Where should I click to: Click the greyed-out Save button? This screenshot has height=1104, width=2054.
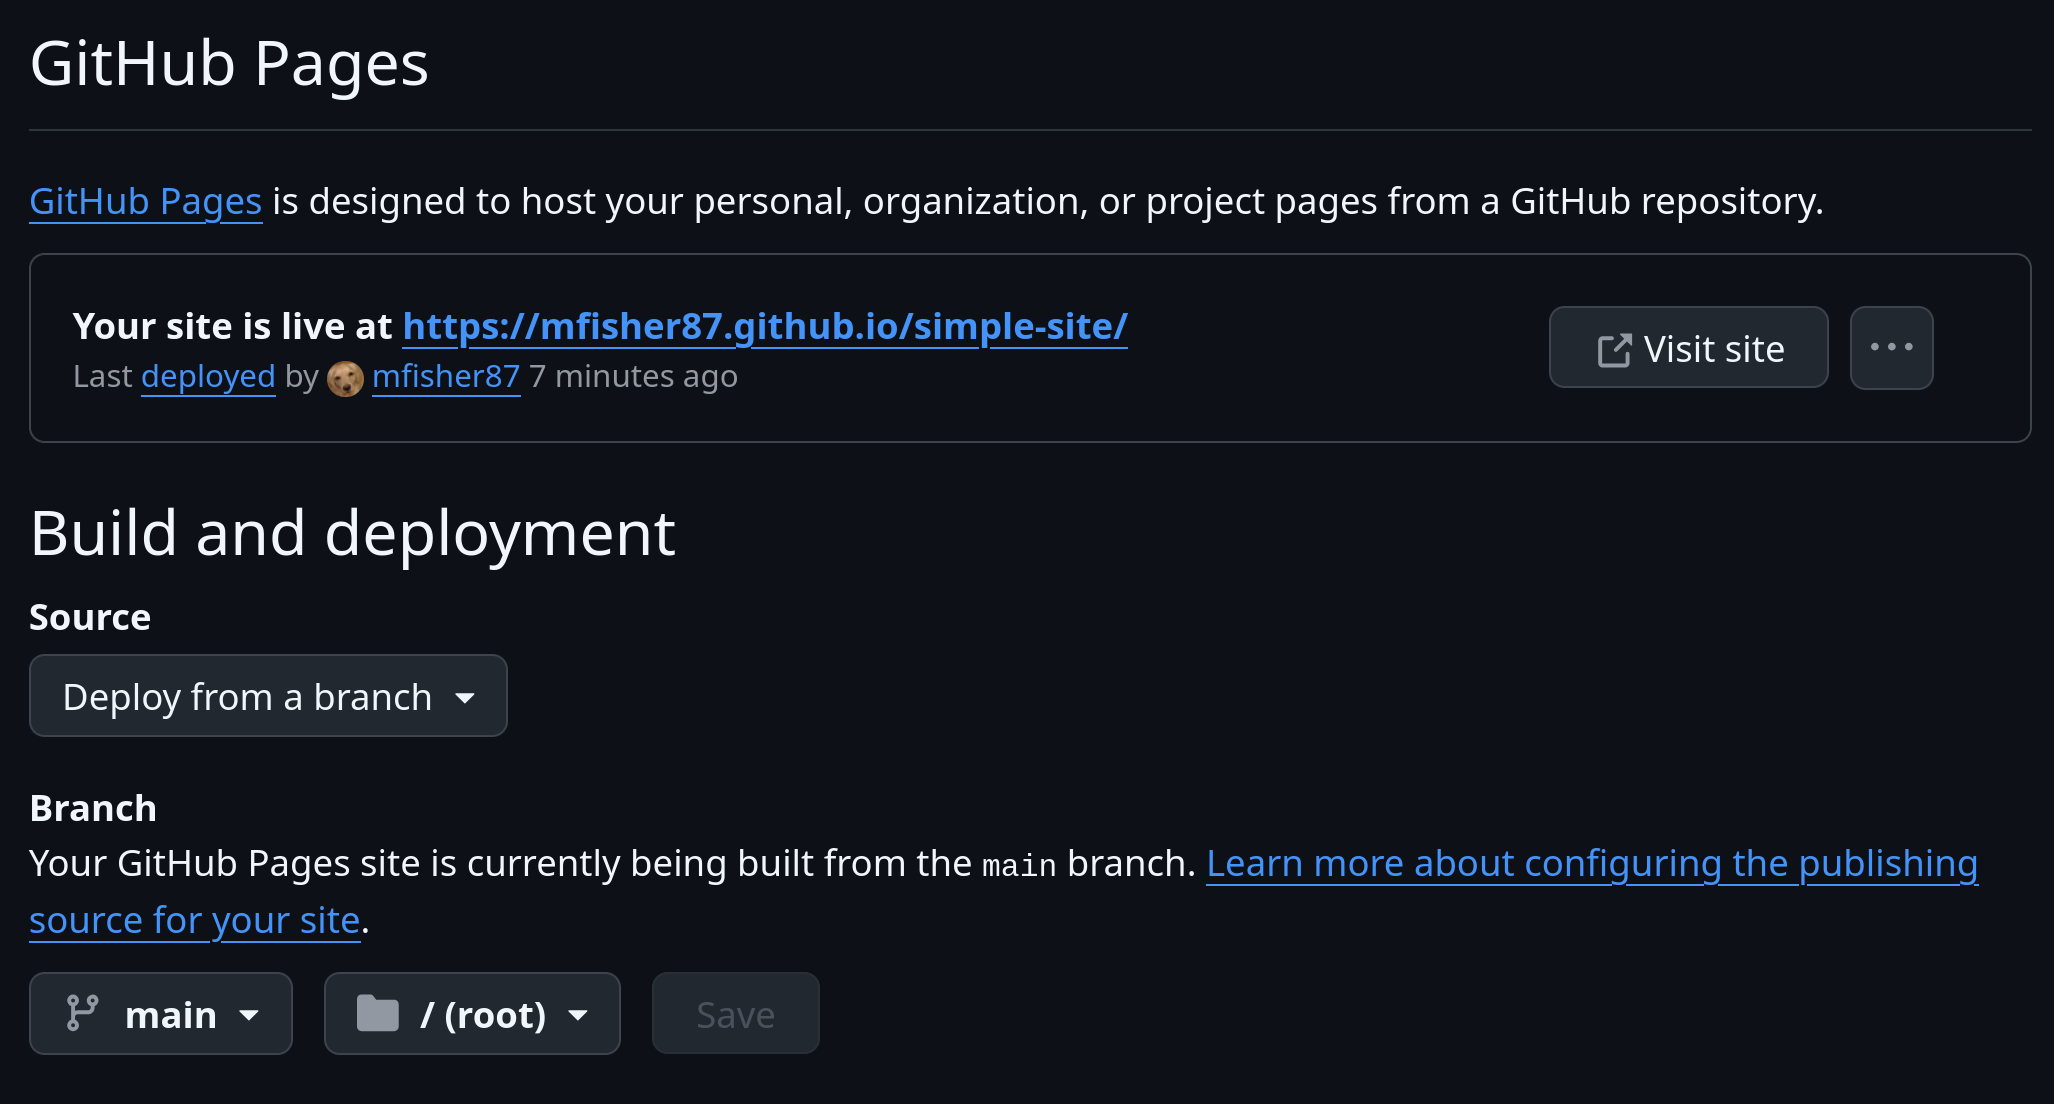(735, 1014)
